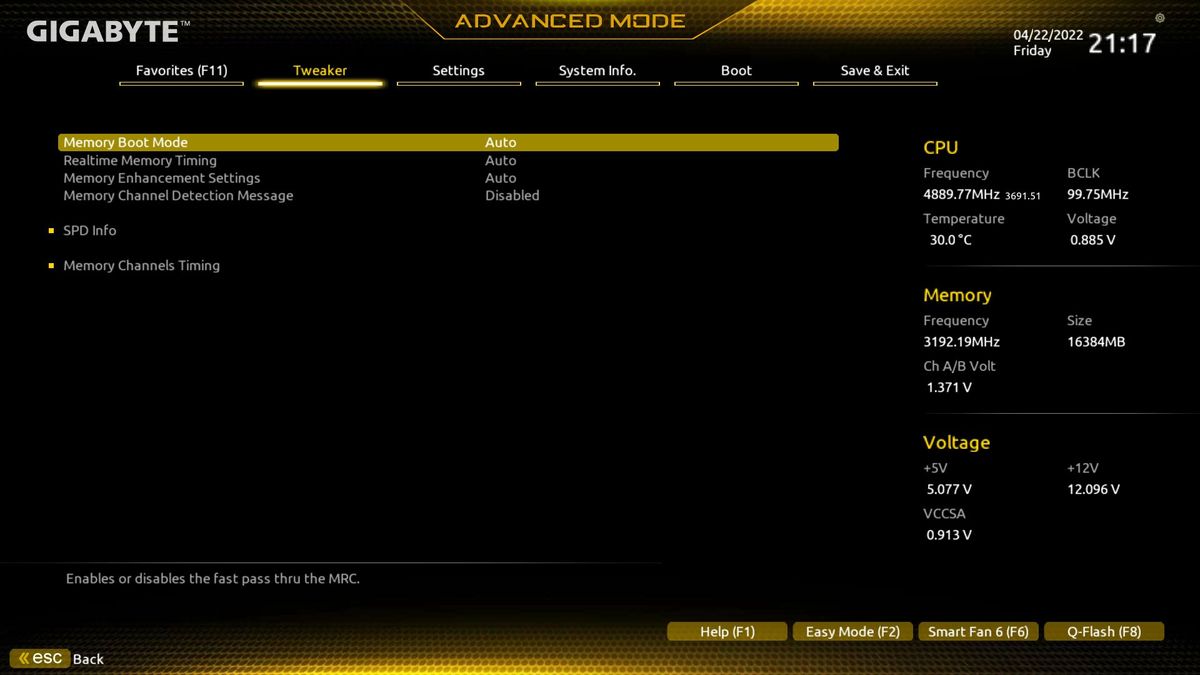
Task: Click +12V reading 12.096 V
Action: [x=1094, y=490]
